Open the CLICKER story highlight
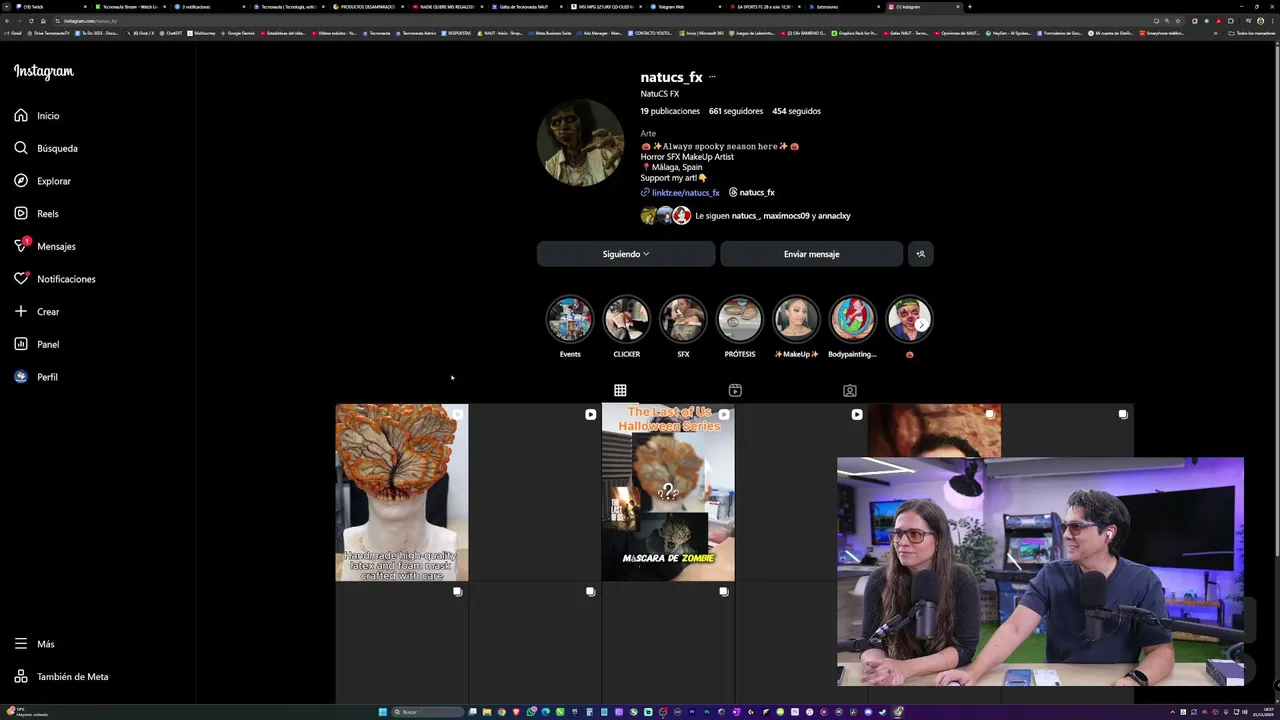This screenshot has height=720, width=1280. pos(627,320)
